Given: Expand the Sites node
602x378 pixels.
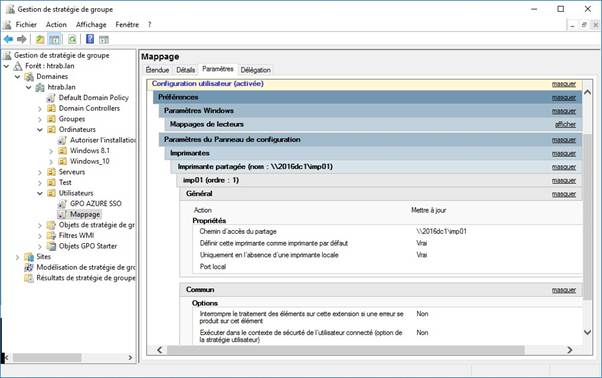Looking at the screenshot, I should (x=18, y=257).
